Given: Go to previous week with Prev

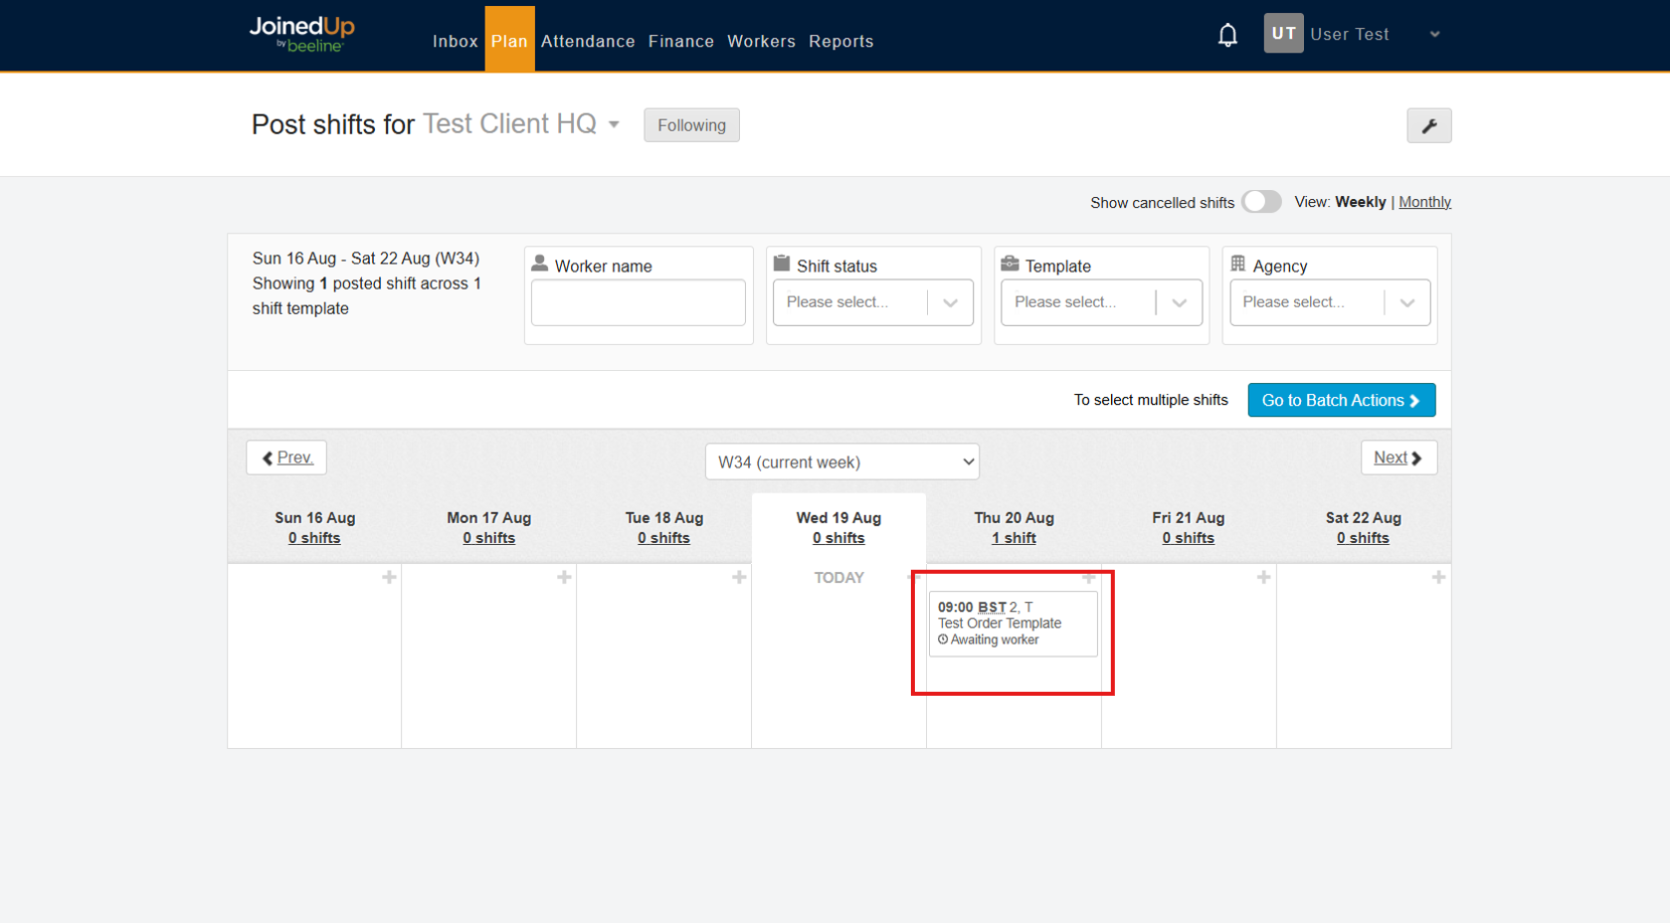Looking at the screenshot, I should click(x=286, y=458).
